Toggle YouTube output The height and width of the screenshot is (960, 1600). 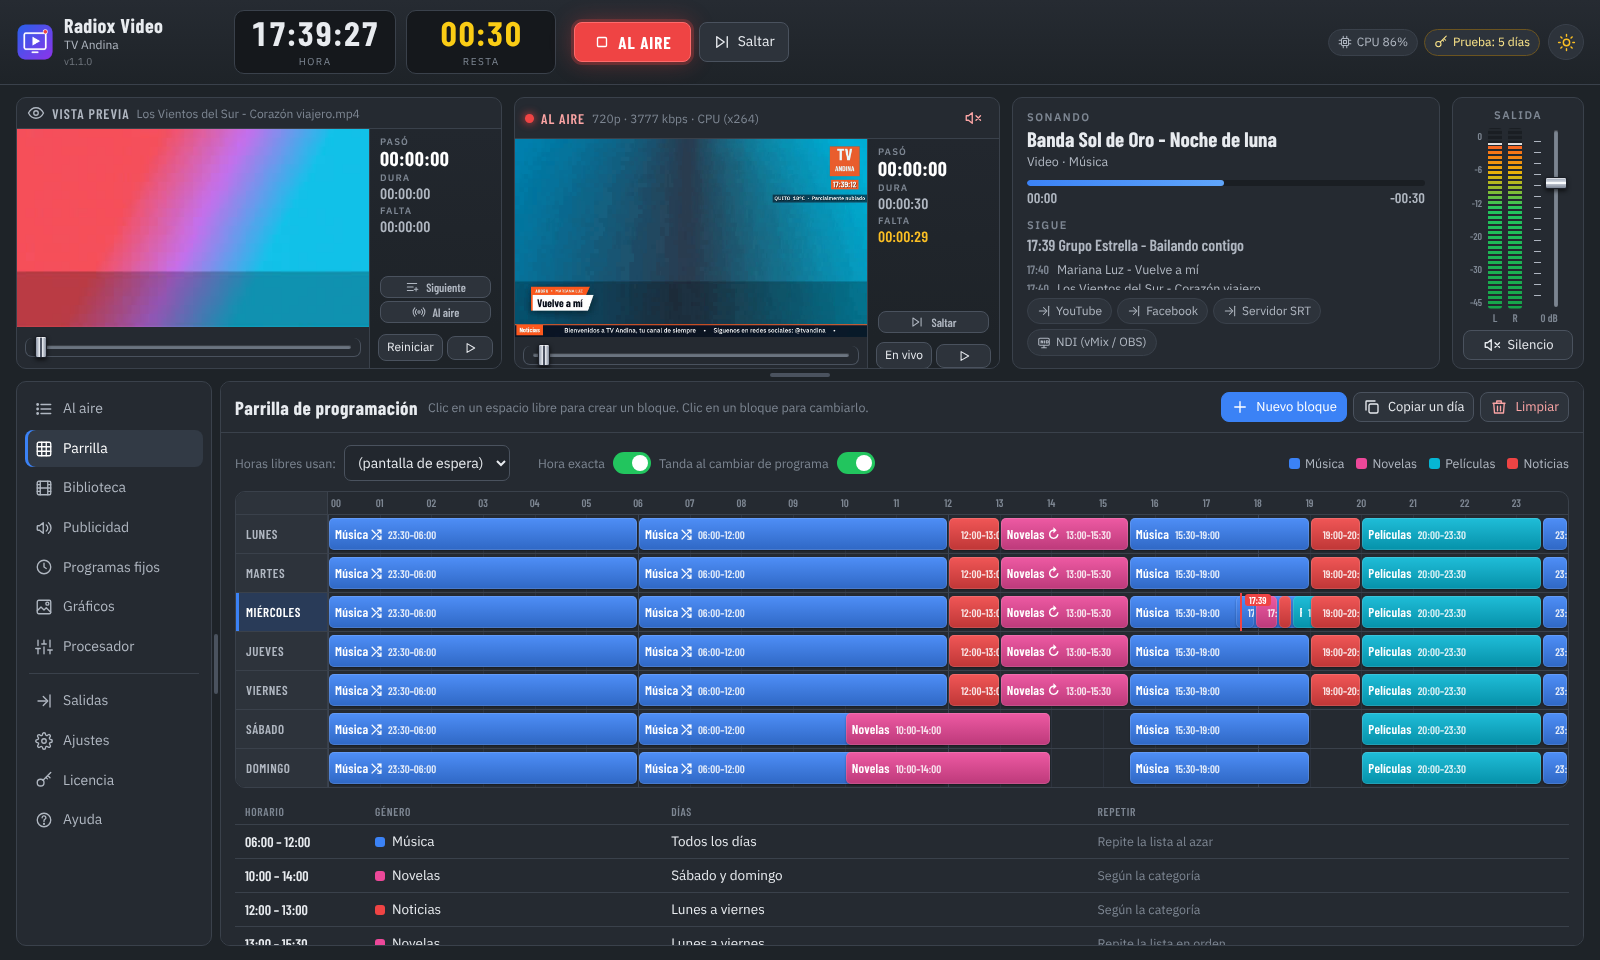click(1069, 311)
